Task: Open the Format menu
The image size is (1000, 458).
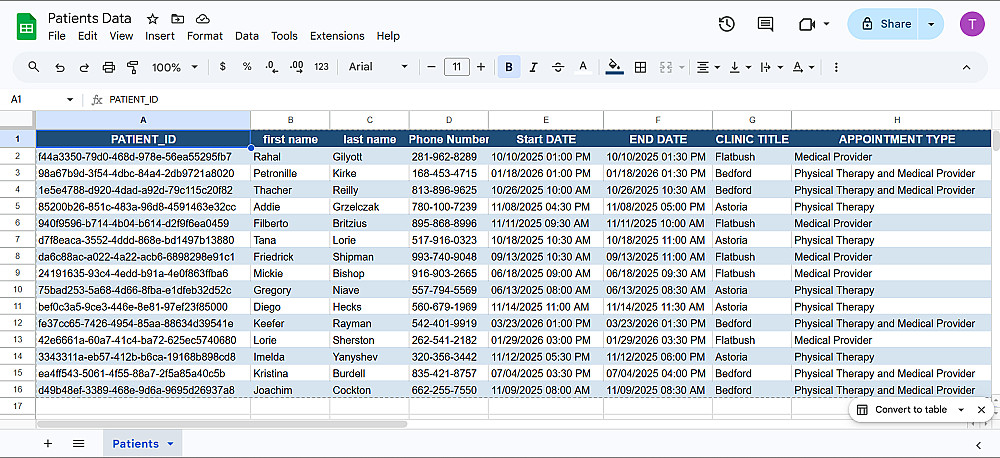Action: tap(205, 36)
